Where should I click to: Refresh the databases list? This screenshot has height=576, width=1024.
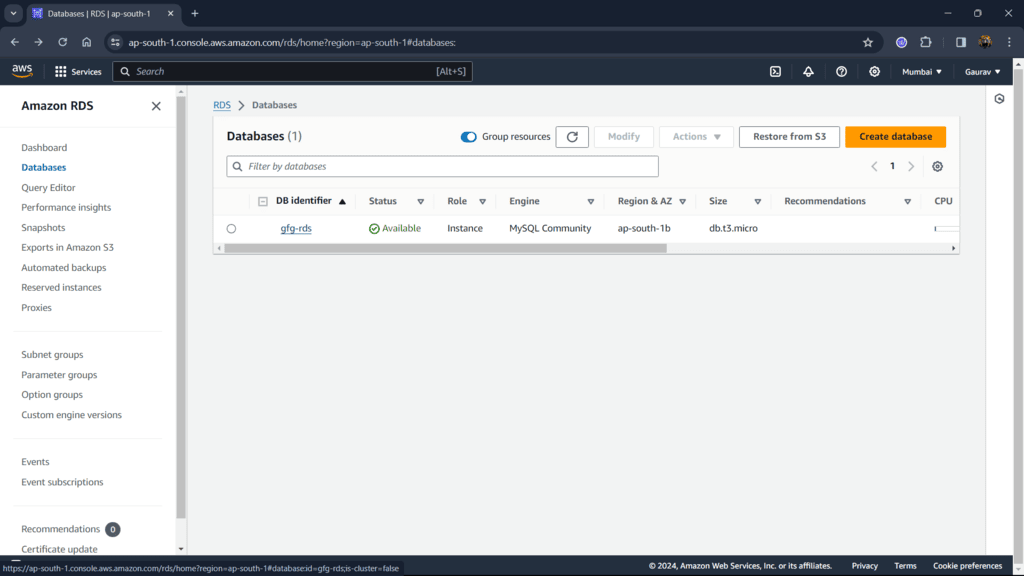[x=572, y=136]
